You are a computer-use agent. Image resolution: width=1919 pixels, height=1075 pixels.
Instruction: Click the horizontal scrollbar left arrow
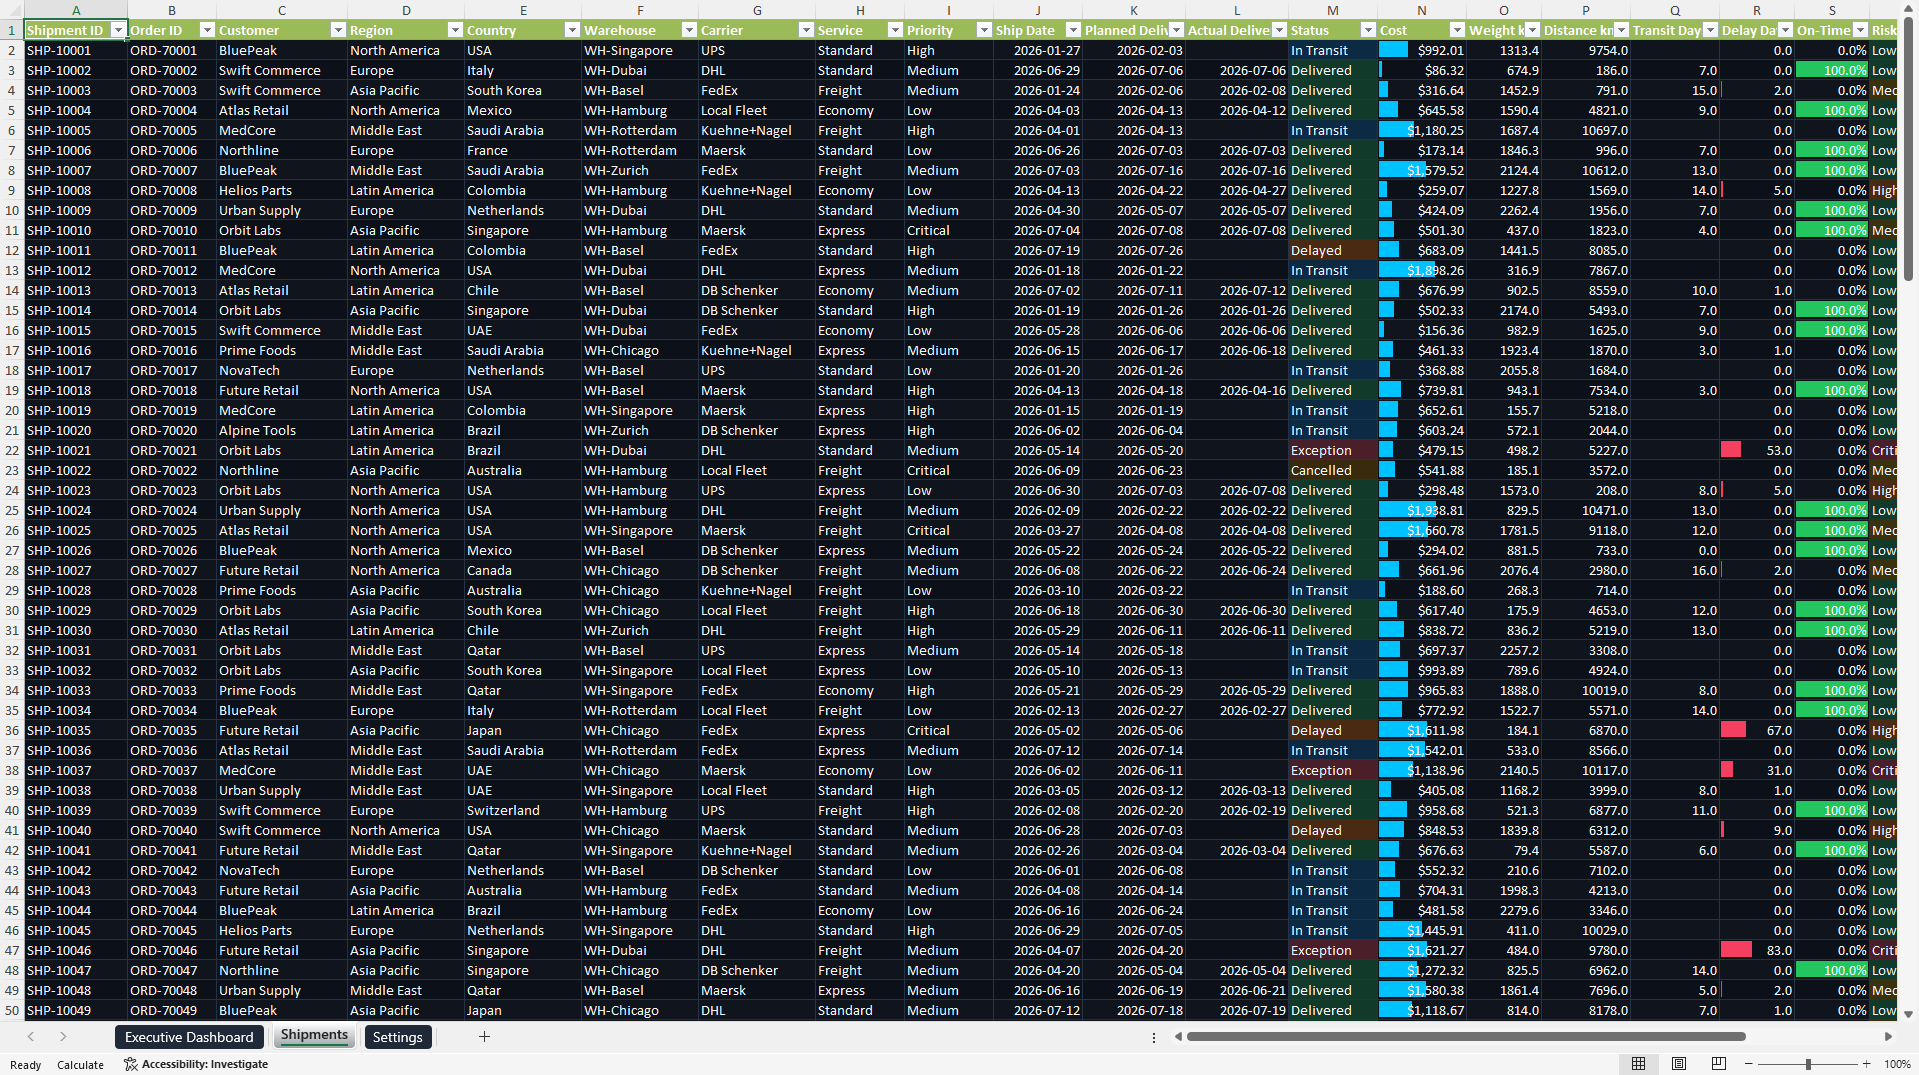(x=1179, y=1037)
